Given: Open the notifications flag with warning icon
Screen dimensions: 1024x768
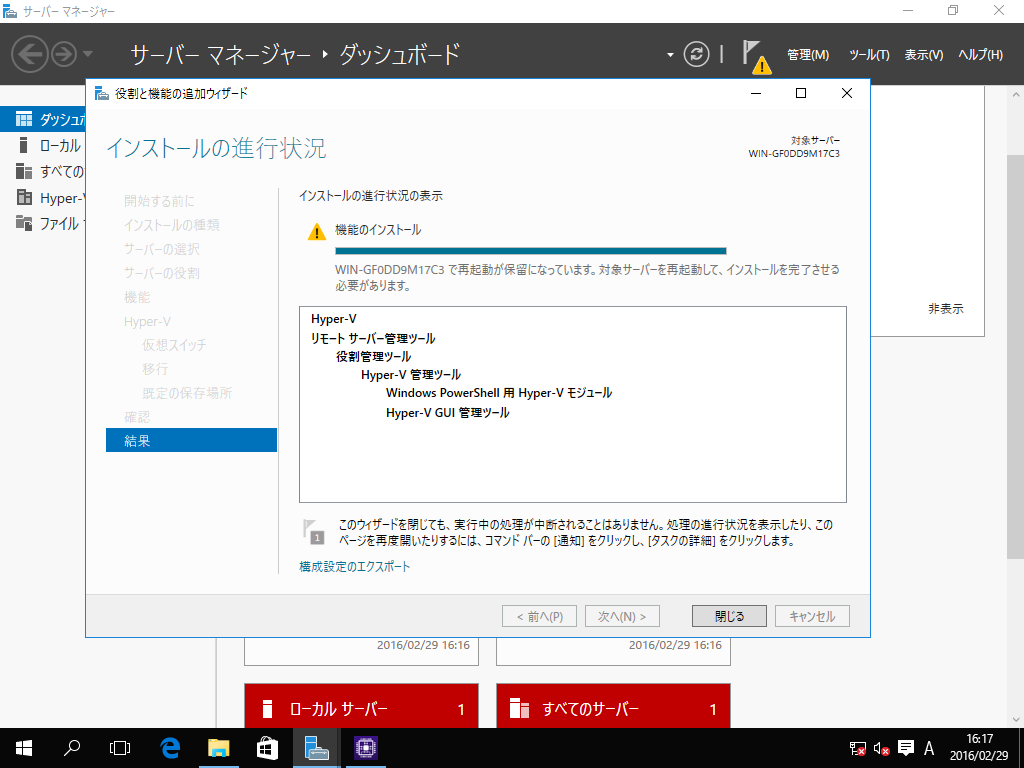Looking at the screenshot, I should pos(756,56).
